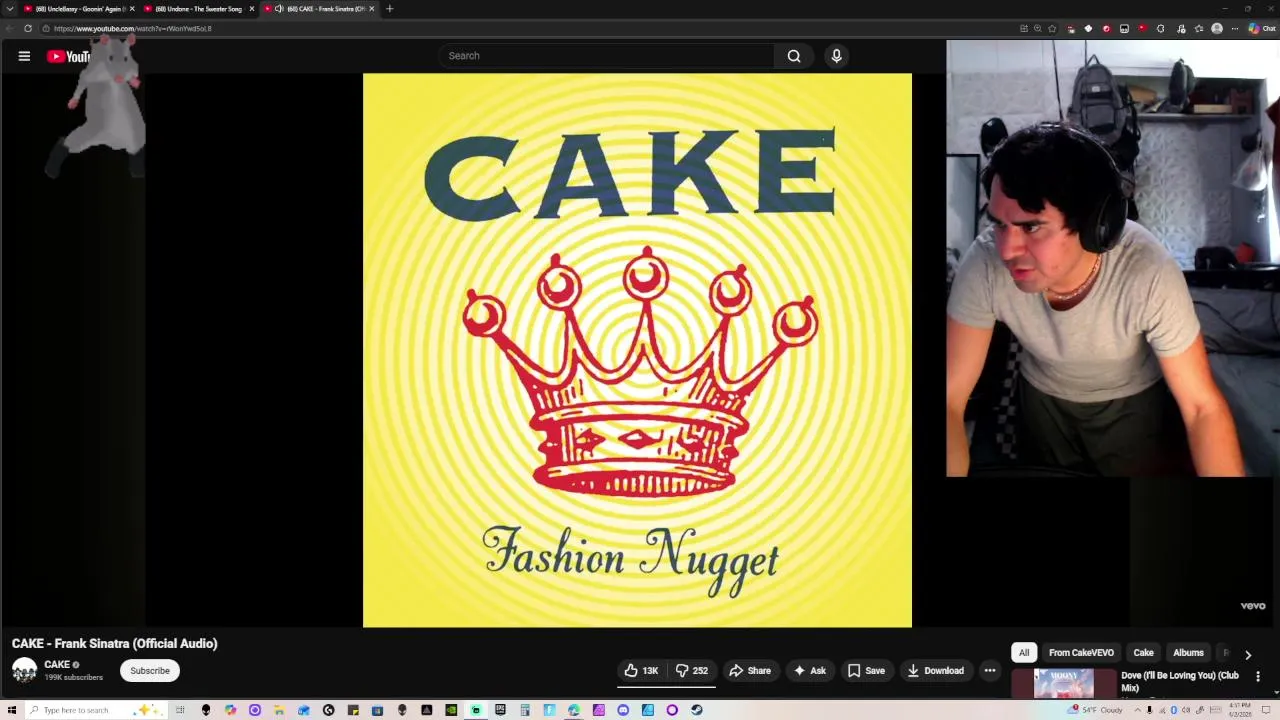1280x720 pixels.
Task: Open Windows Start menu
Action: pos(11,710)
